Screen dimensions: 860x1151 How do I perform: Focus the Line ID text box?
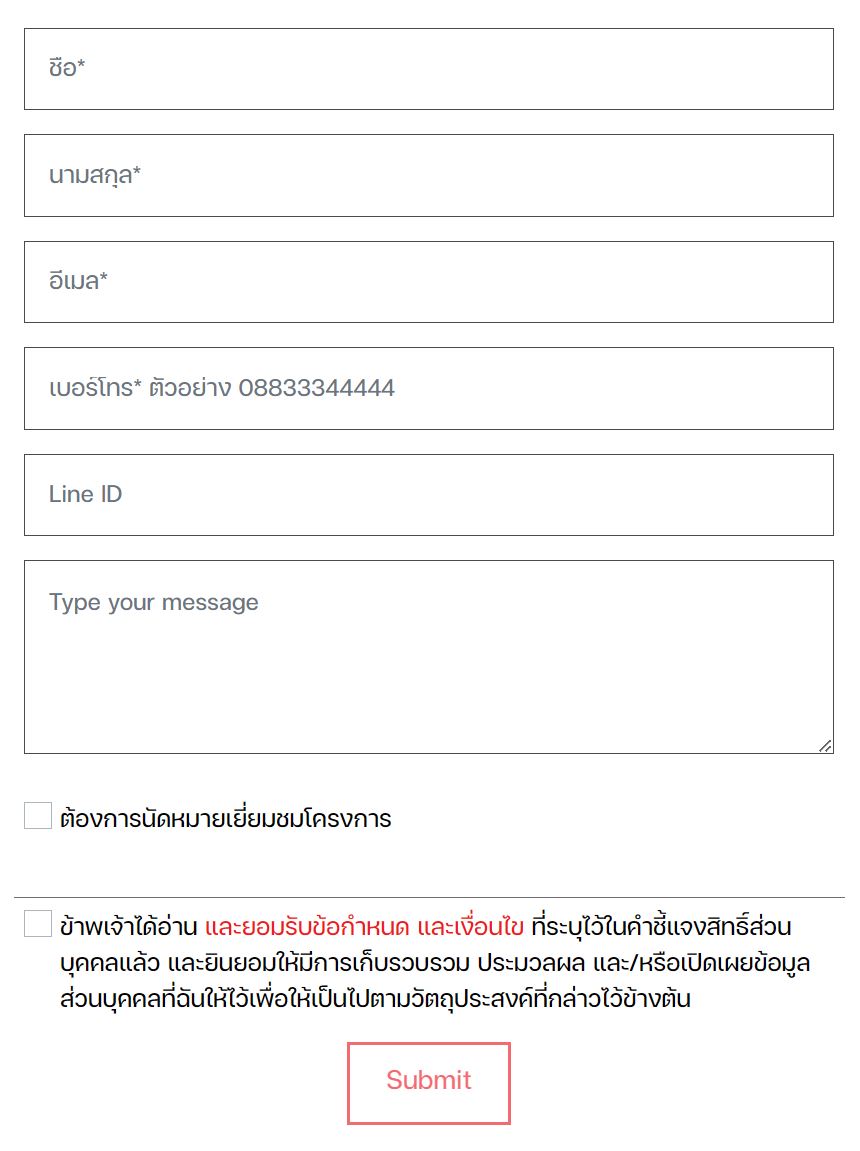coord(428,495)
